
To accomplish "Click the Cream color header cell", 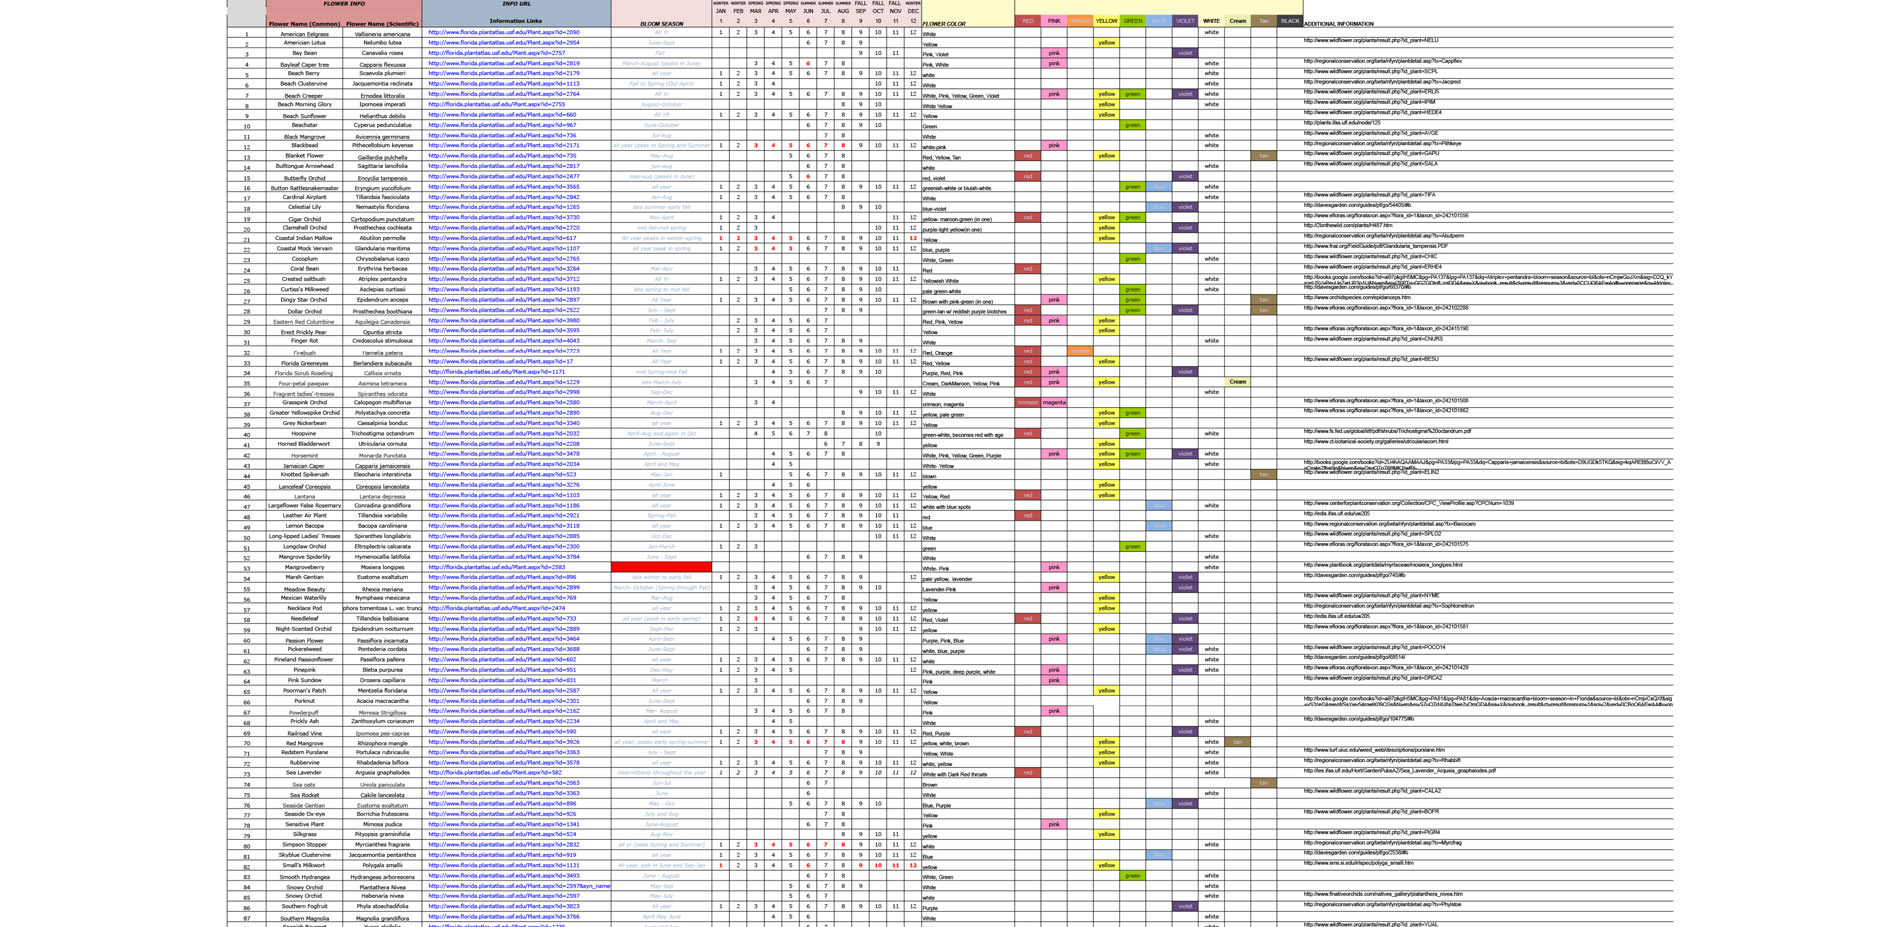I will [1237, 21].
